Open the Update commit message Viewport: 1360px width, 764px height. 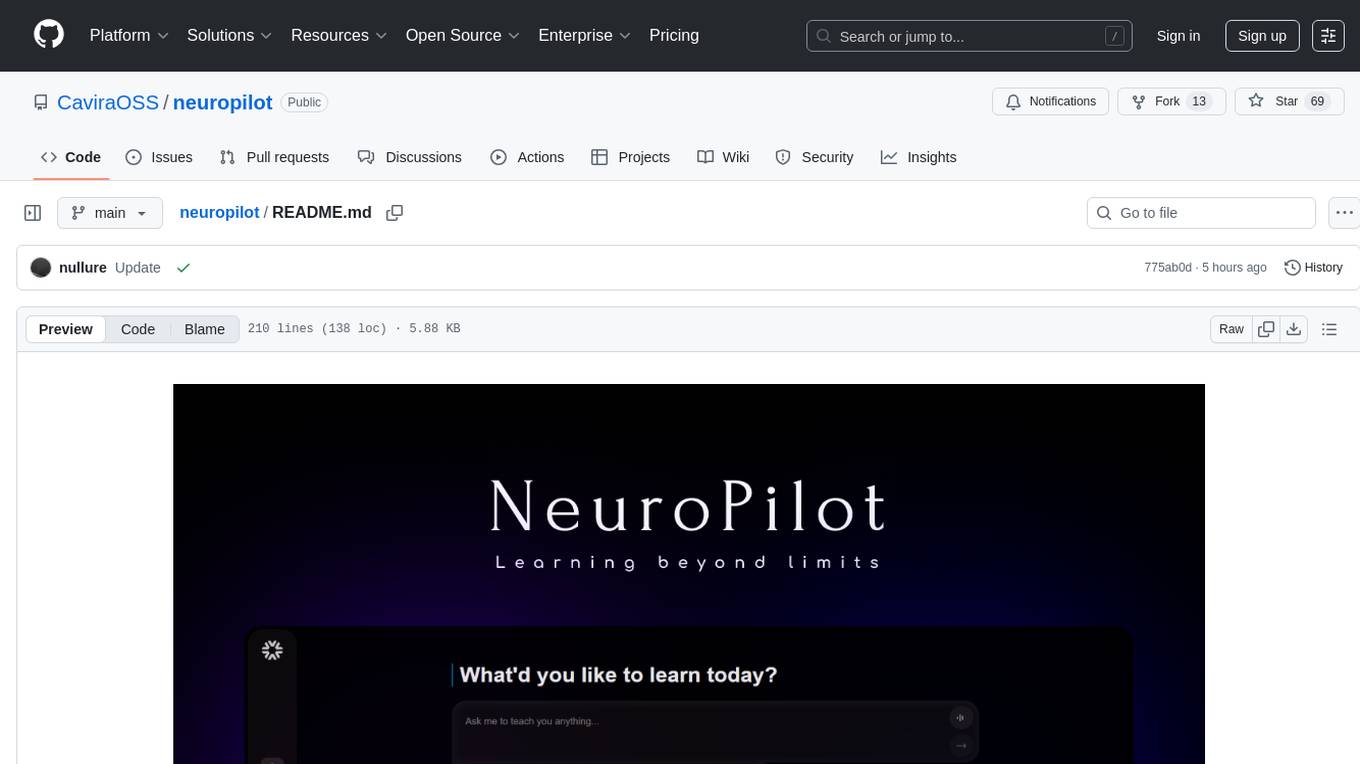[138, 268]
